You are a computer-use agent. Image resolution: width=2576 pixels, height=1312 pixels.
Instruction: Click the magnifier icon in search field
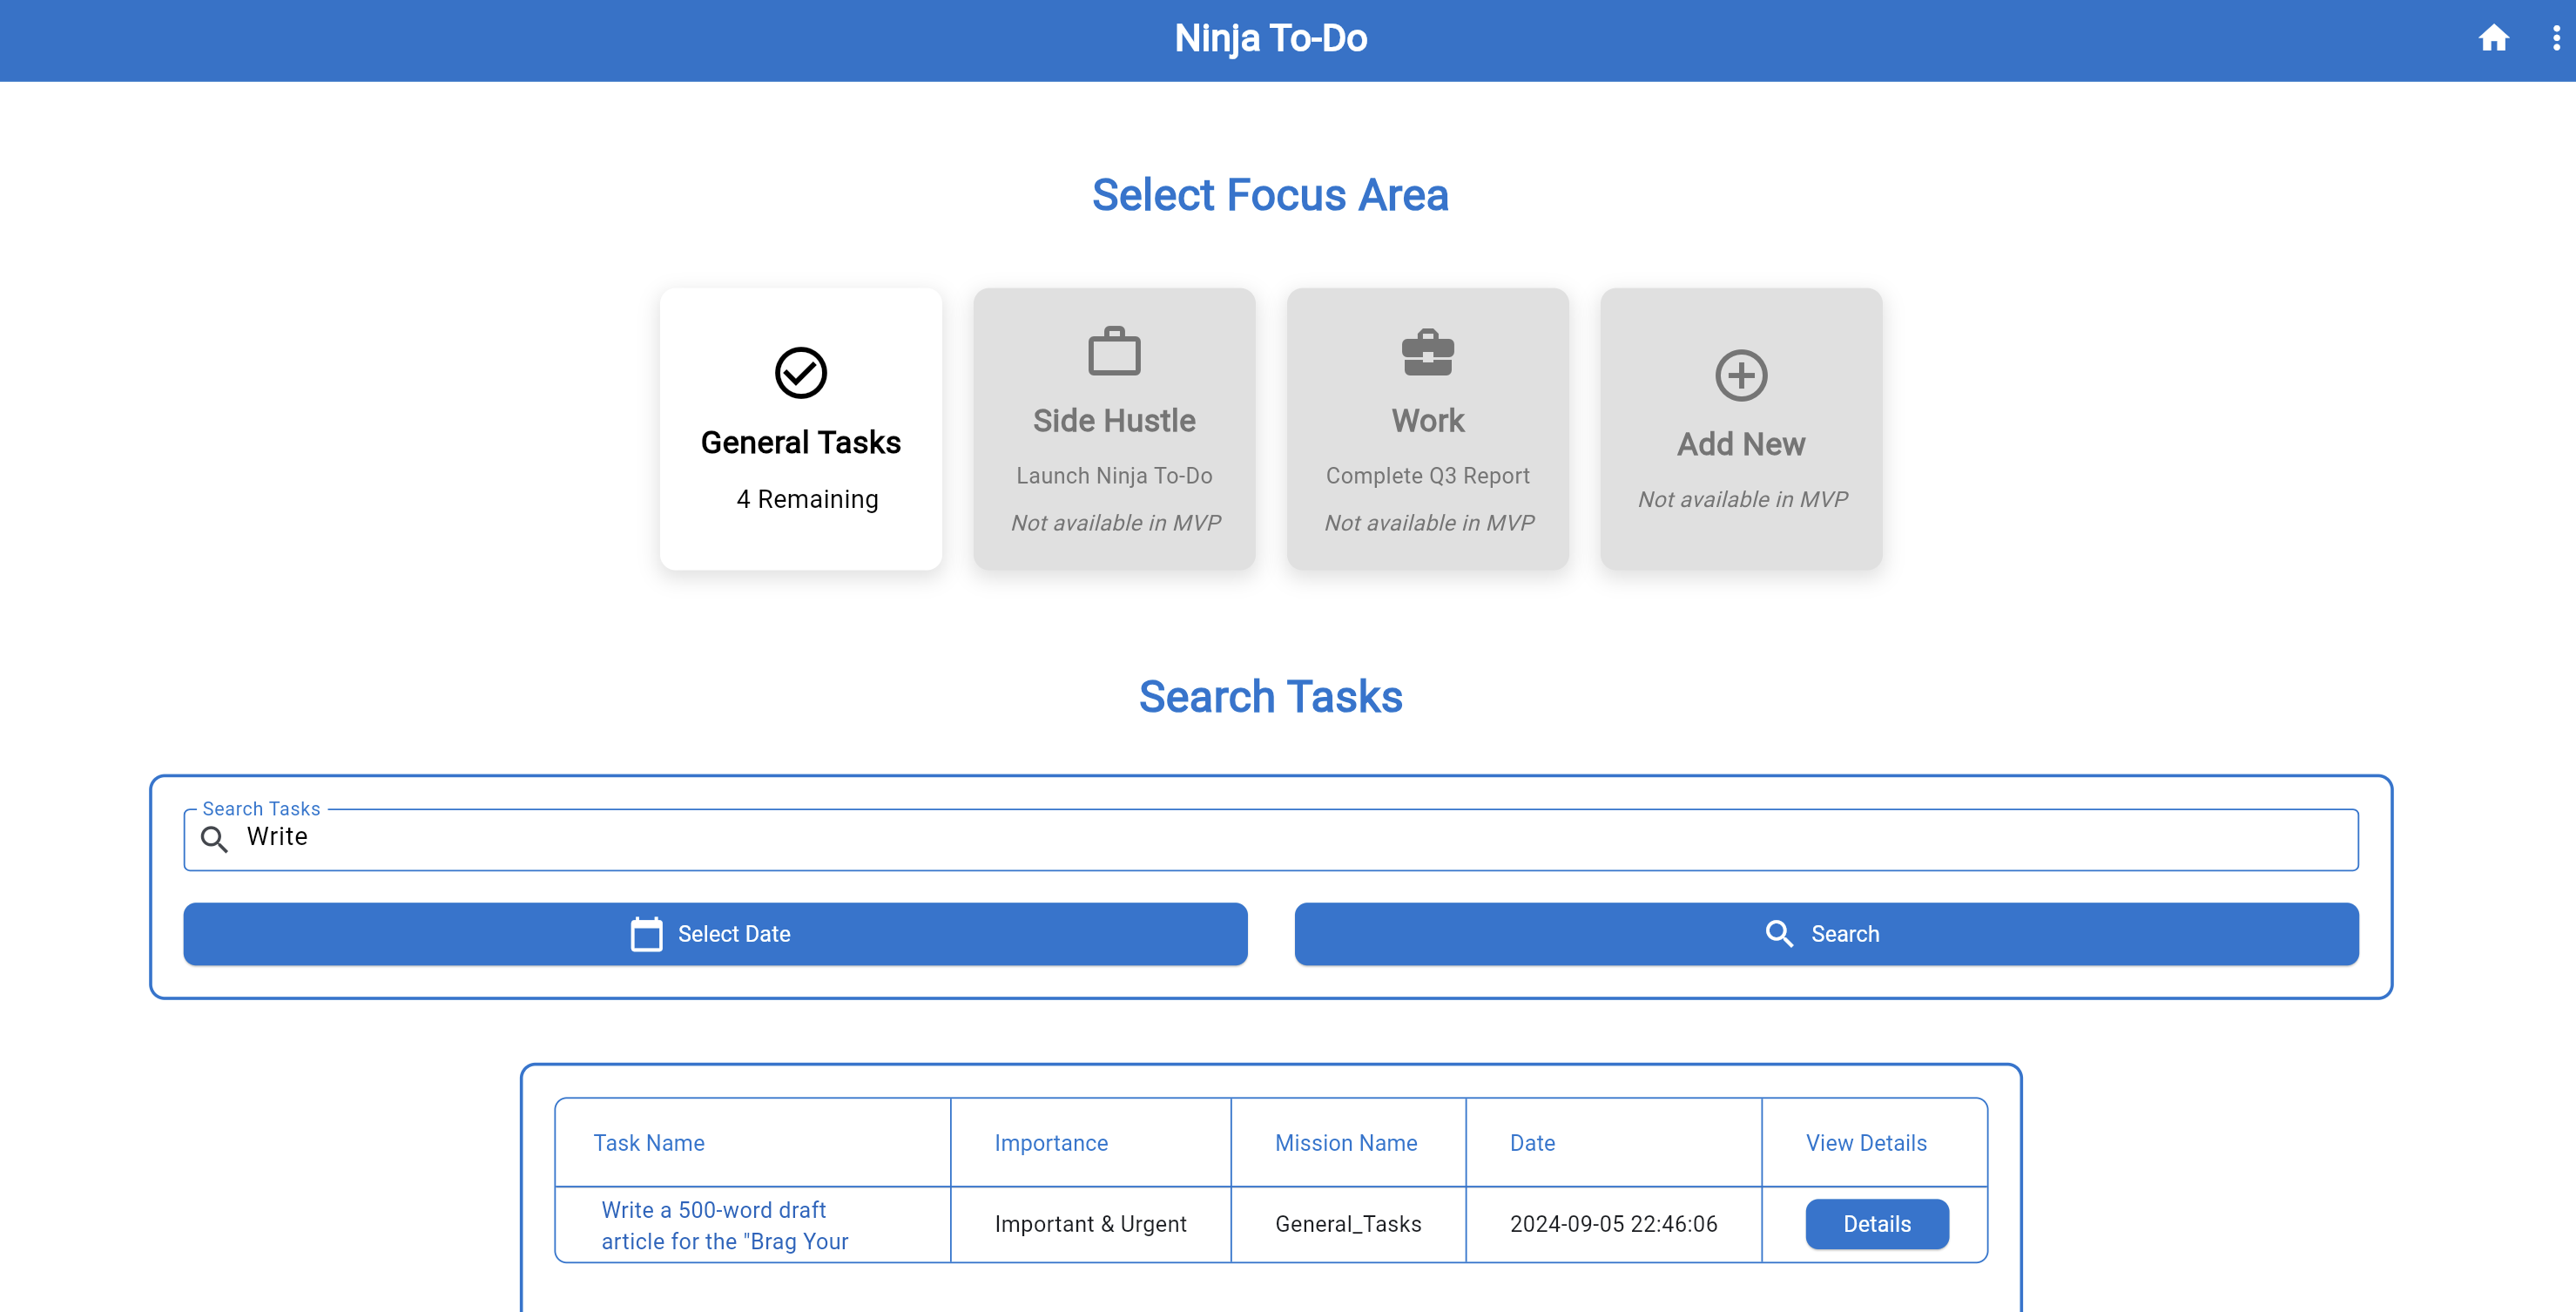pos(214,839)
